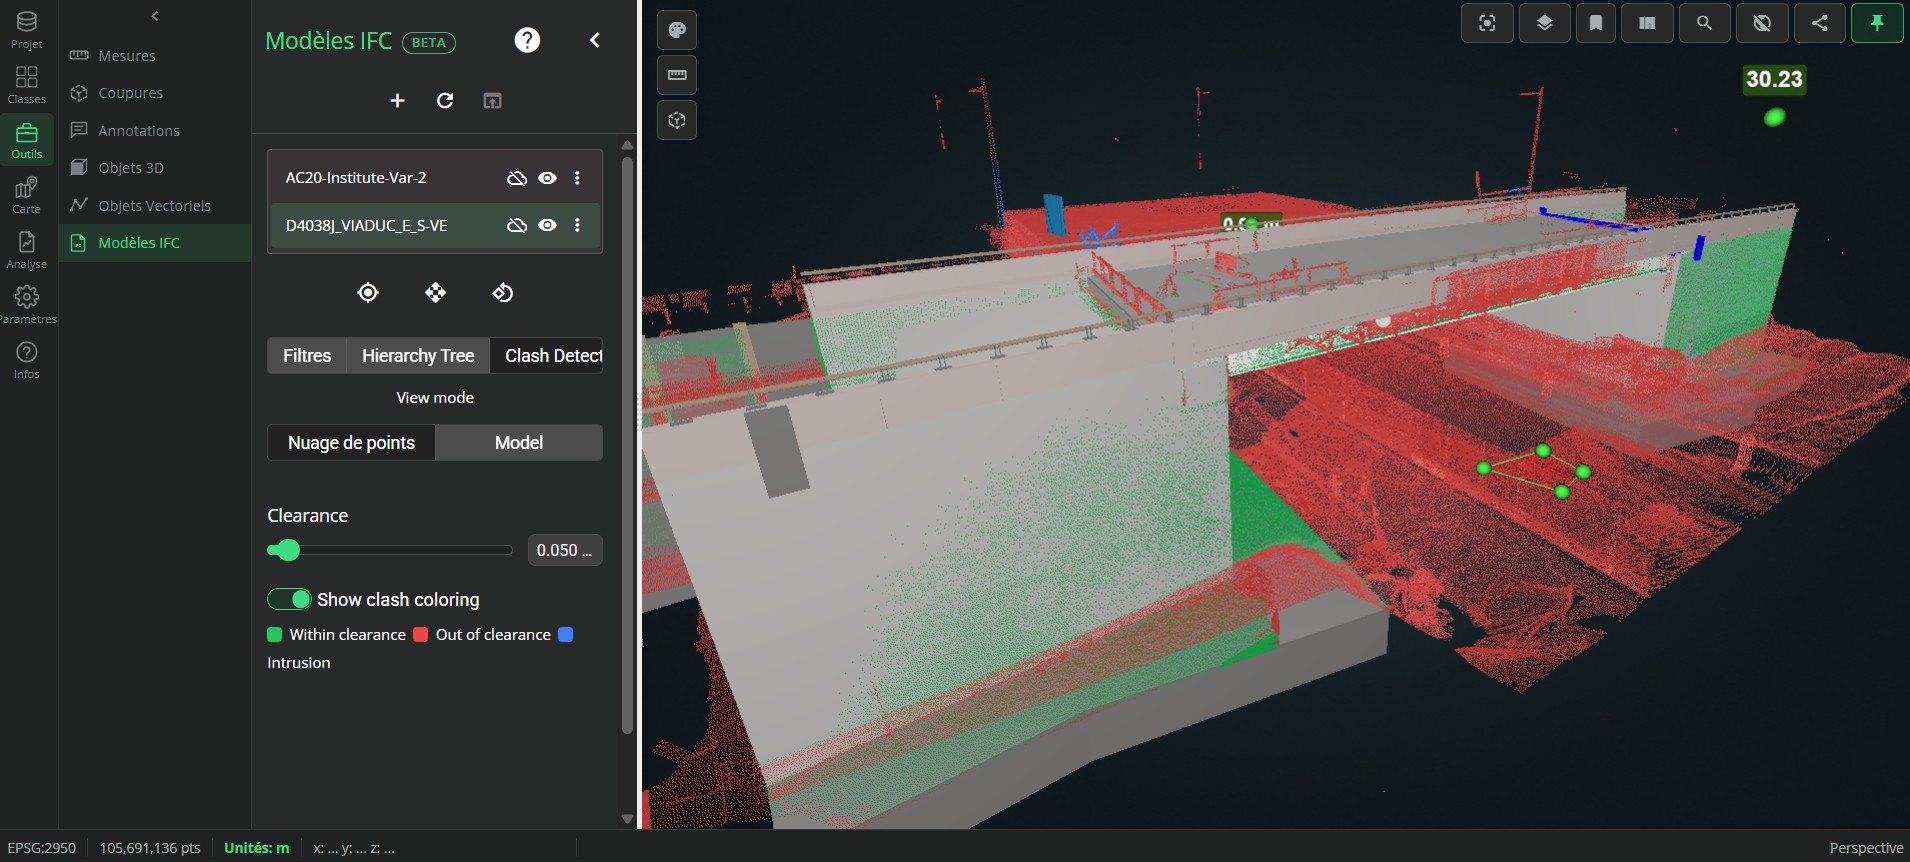Select the move/translate model tool
1910x862 pixels.
point(435,292)
